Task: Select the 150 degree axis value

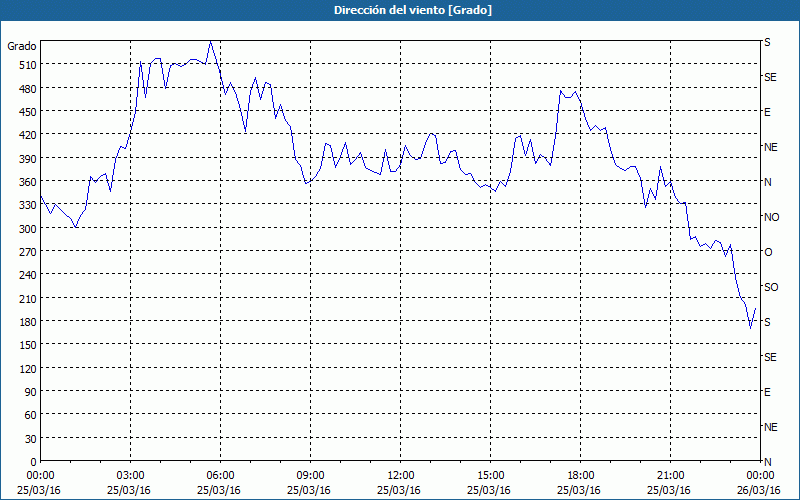Action: pyautogui.click(x=28, y=345)
